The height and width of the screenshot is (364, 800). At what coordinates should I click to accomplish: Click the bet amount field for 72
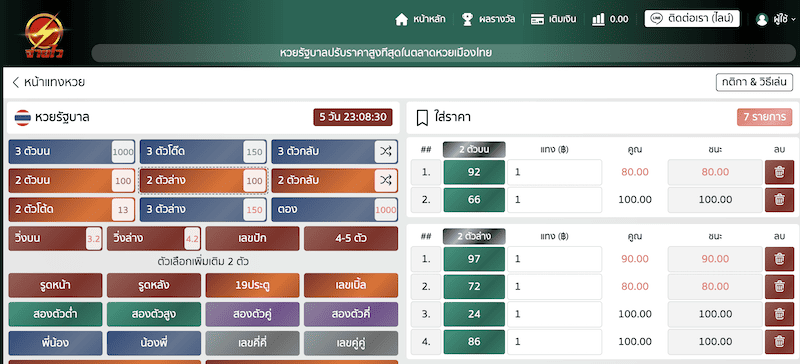coord(555,286)
